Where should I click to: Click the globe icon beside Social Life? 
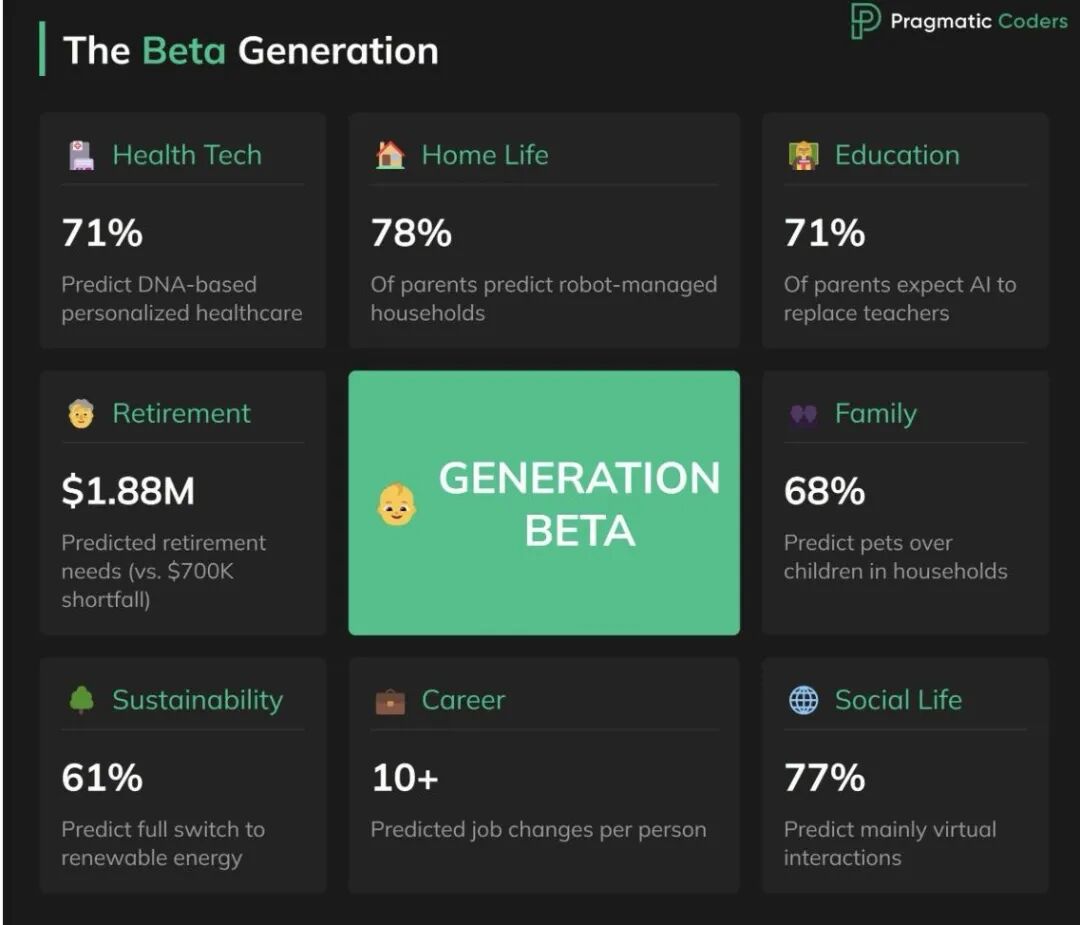803,700
